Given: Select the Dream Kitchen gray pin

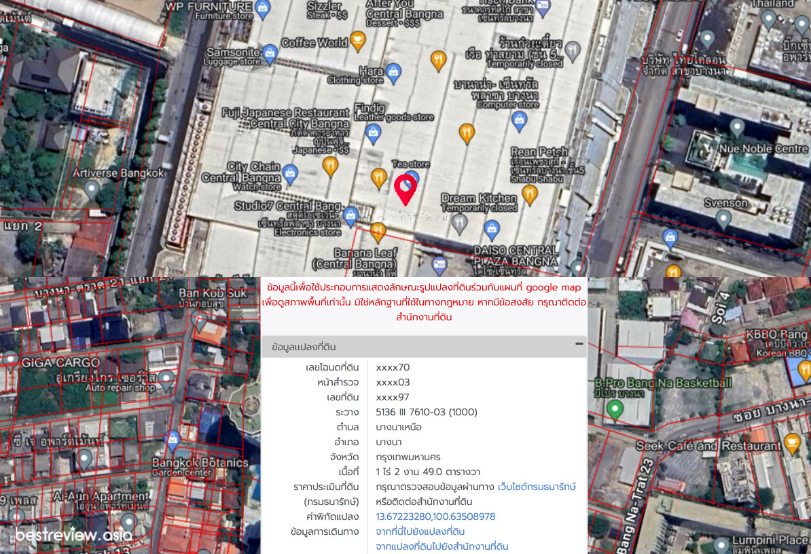Looking at the screenshot, I should (459, 224).
